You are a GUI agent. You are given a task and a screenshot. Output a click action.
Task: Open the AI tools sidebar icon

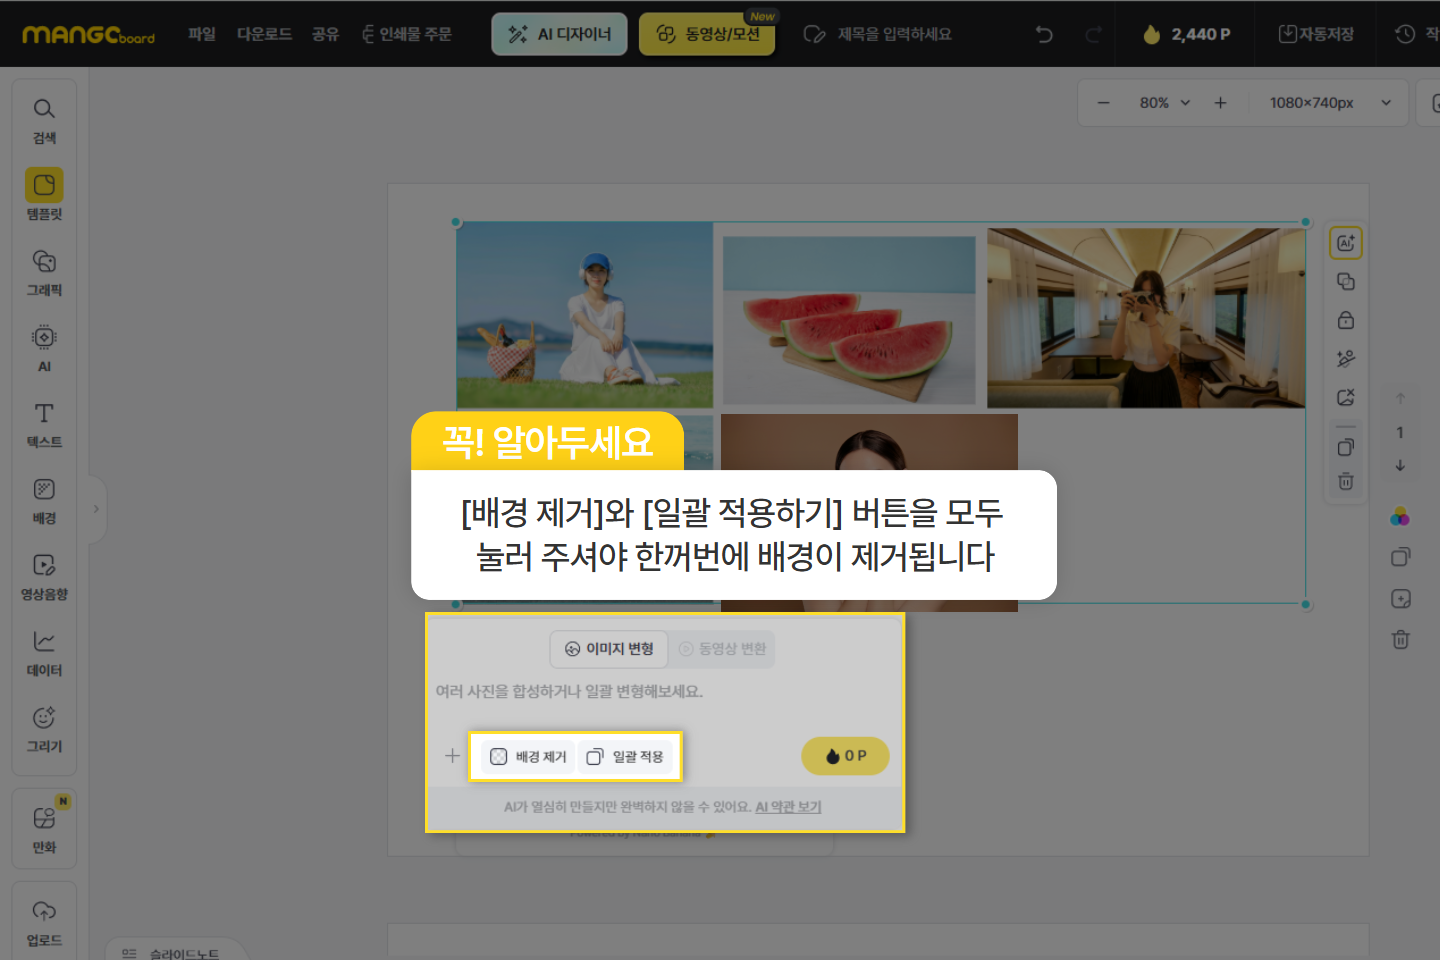tap(44, 348)
